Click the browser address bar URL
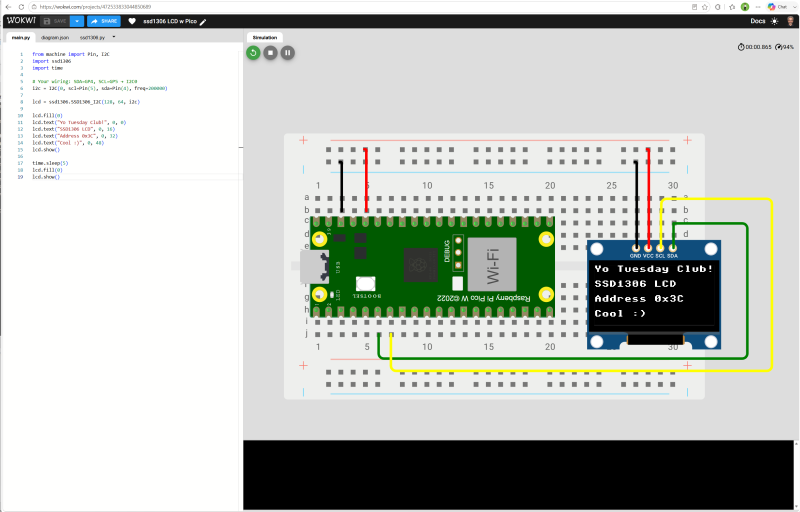Screen dimensions: 800x512 point(95,7)
